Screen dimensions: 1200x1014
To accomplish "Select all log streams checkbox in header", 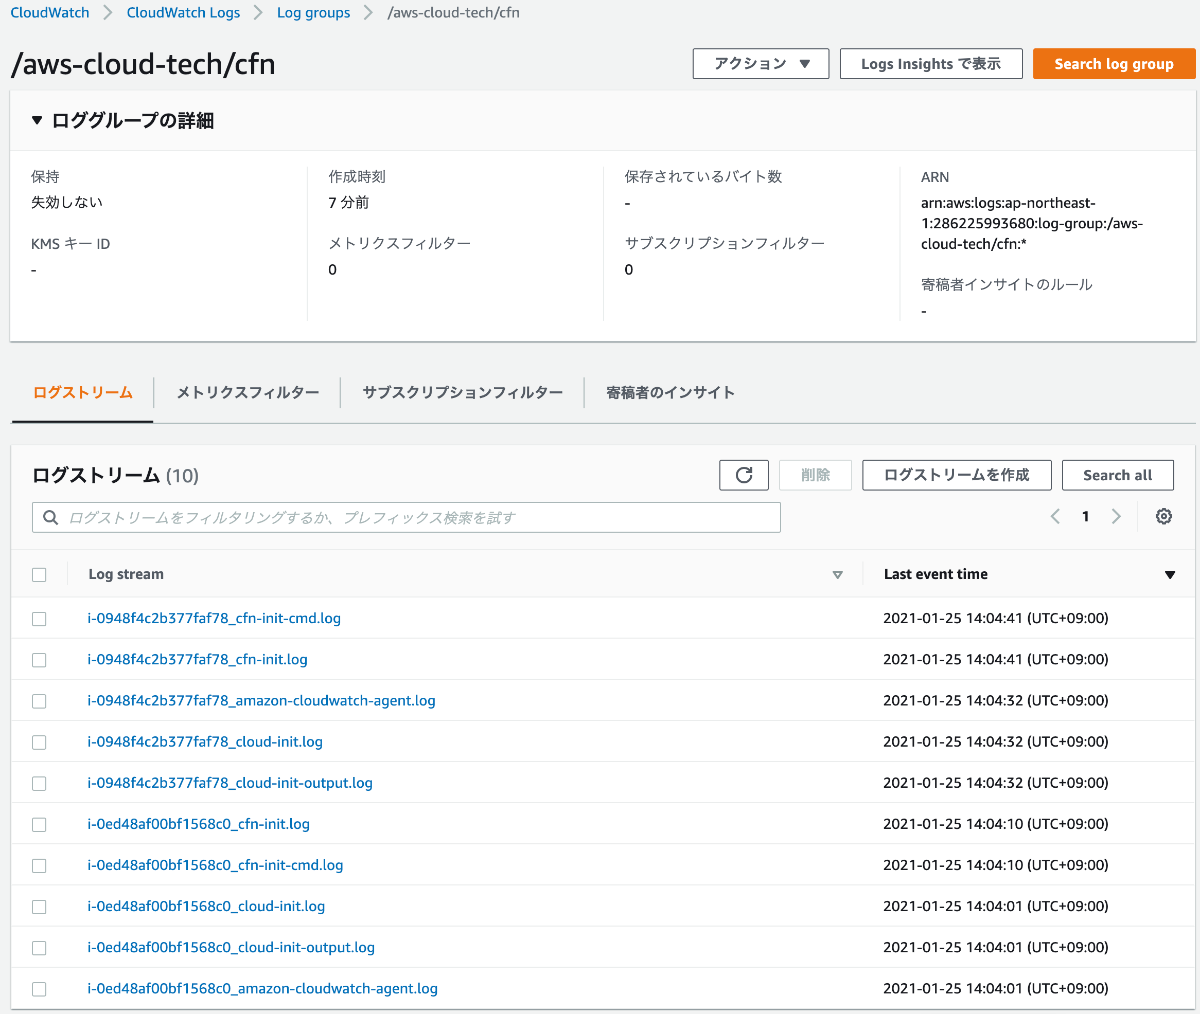I will coord(39,575).
